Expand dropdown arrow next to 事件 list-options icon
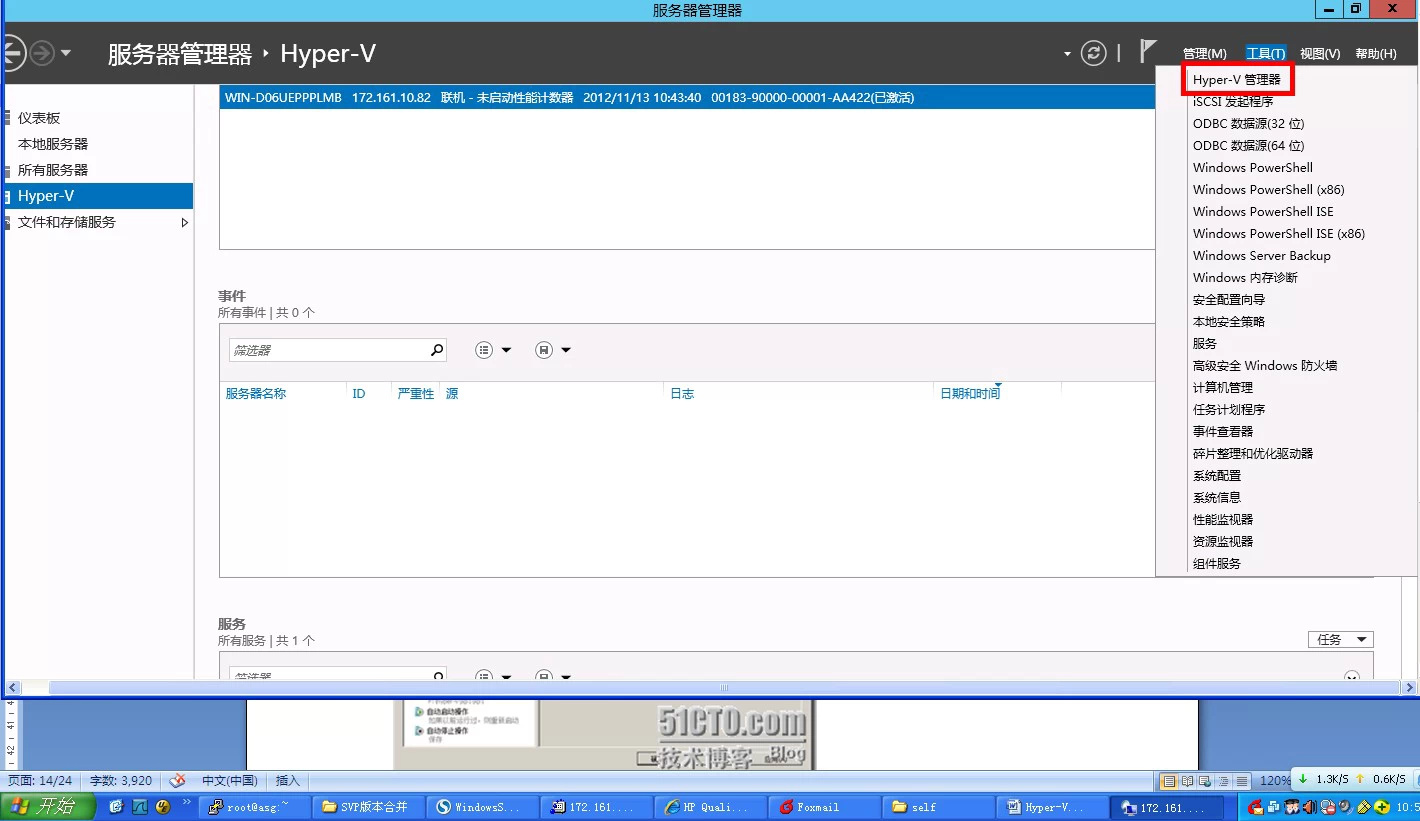Screen dimensions: 1420x821 click(506, 350)
